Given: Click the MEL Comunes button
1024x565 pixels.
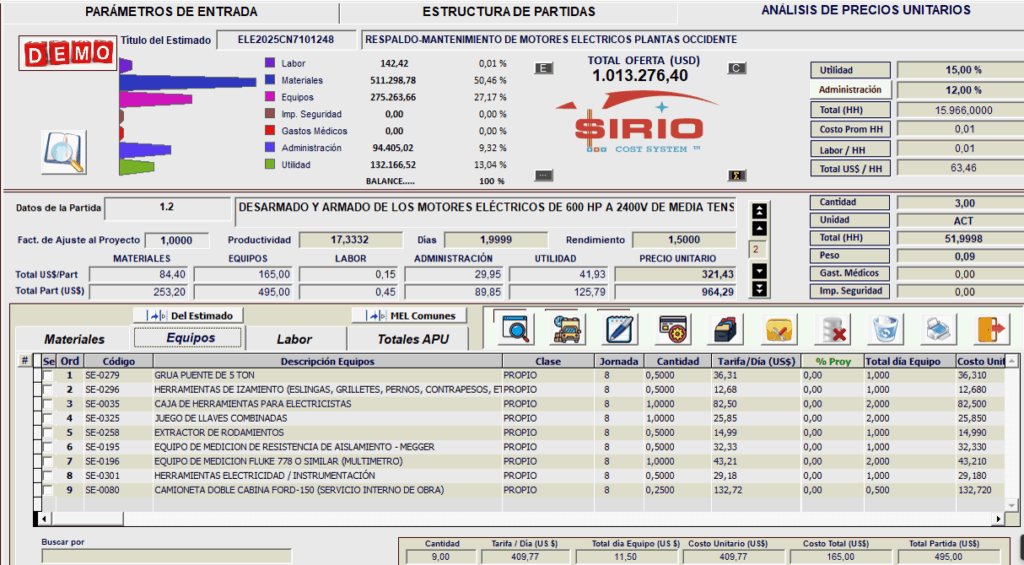Looking at the screenshot, I should coord(410,315).
